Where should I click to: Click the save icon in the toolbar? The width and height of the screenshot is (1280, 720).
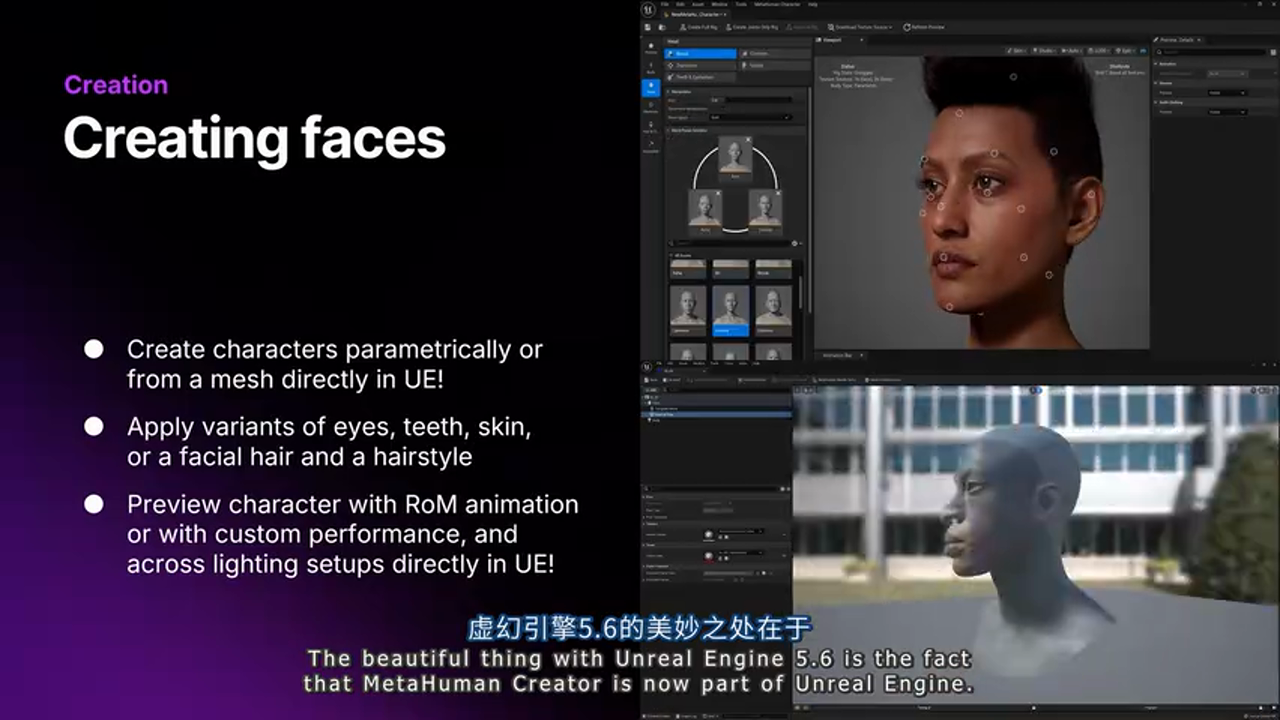649,27
